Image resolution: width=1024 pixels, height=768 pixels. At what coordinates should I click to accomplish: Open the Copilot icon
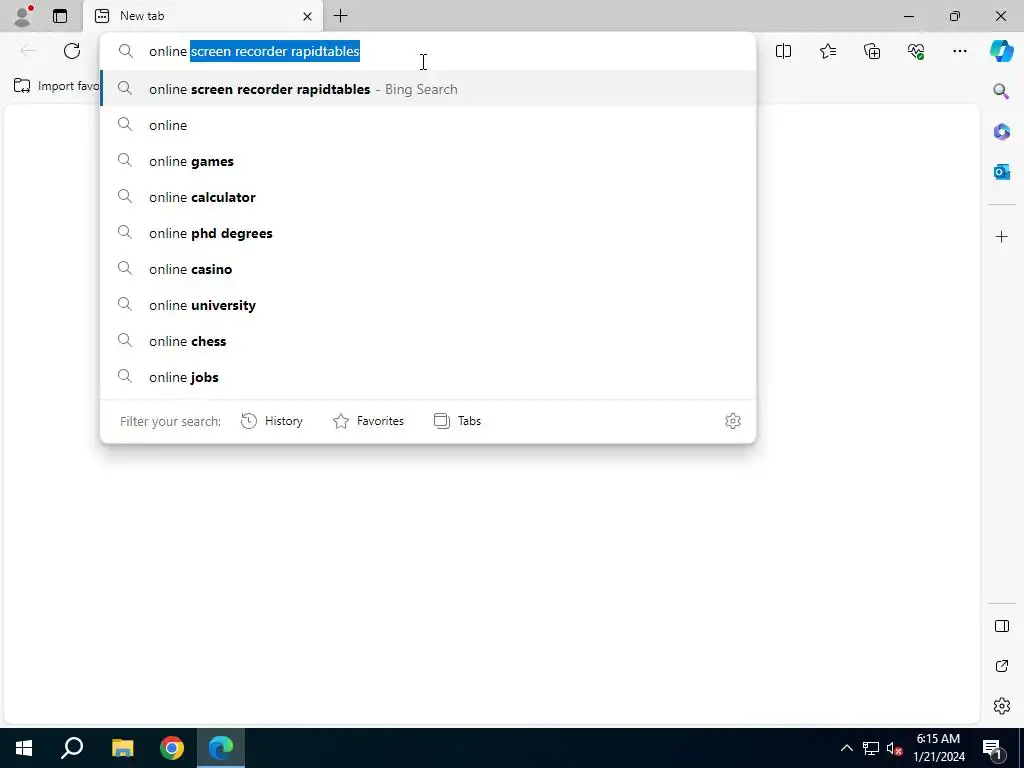pyautogui.click(x=1001, y=51)
